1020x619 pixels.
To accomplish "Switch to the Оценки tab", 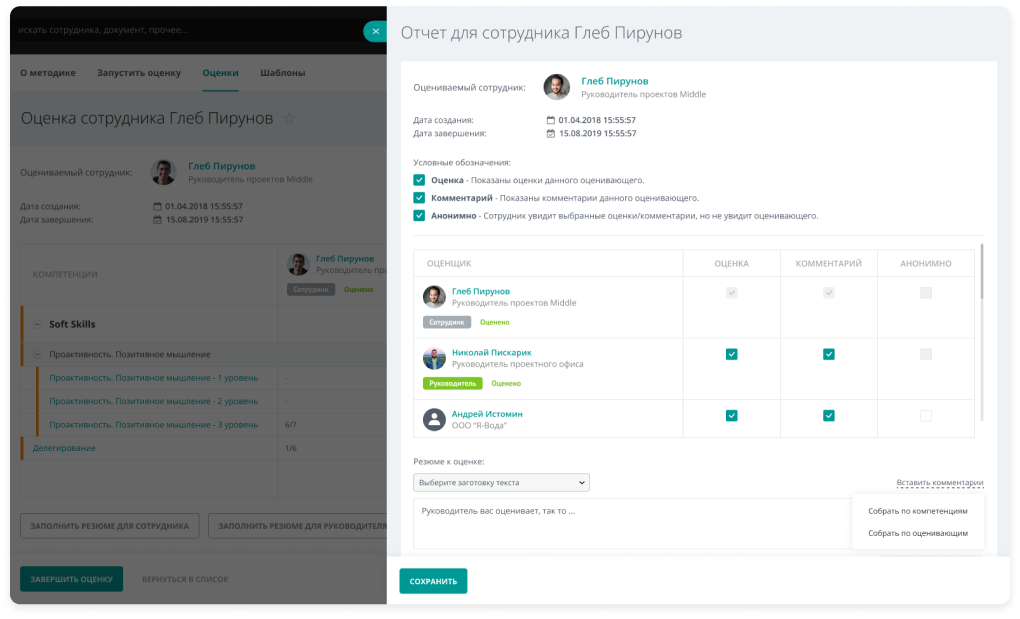I will tap(220, 73).
